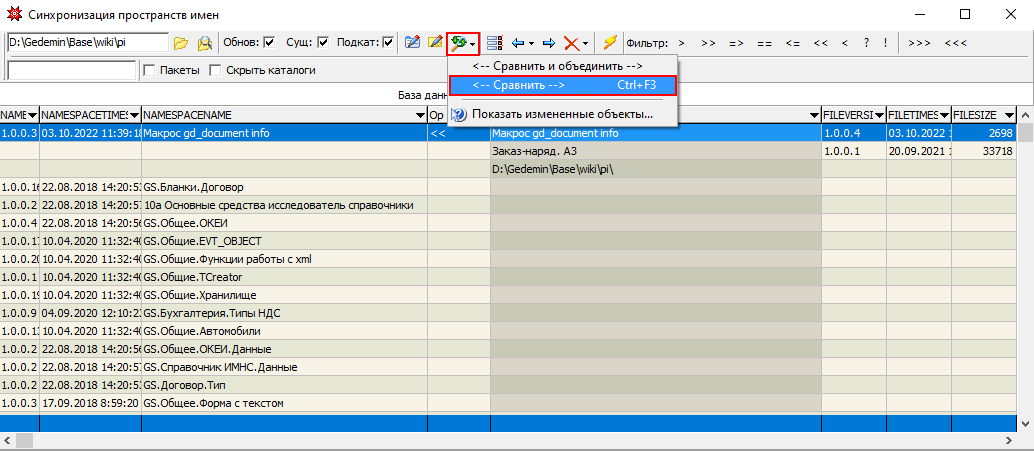Click the red X delete icon
This screenshot has height=451, width=1034.
point(570,43)
